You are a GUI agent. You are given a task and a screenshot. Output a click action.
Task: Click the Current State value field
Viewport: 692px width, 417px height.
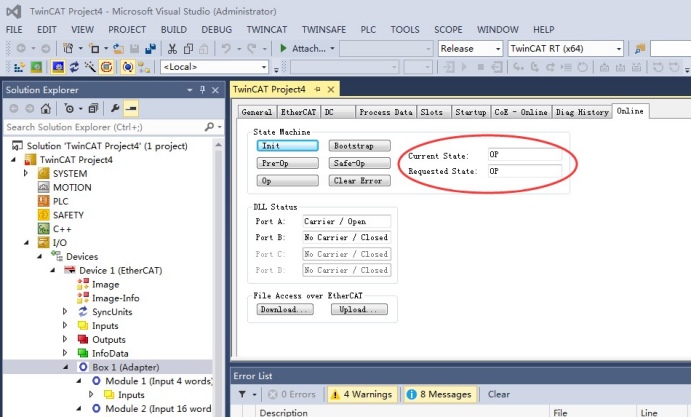pos(524,154)
